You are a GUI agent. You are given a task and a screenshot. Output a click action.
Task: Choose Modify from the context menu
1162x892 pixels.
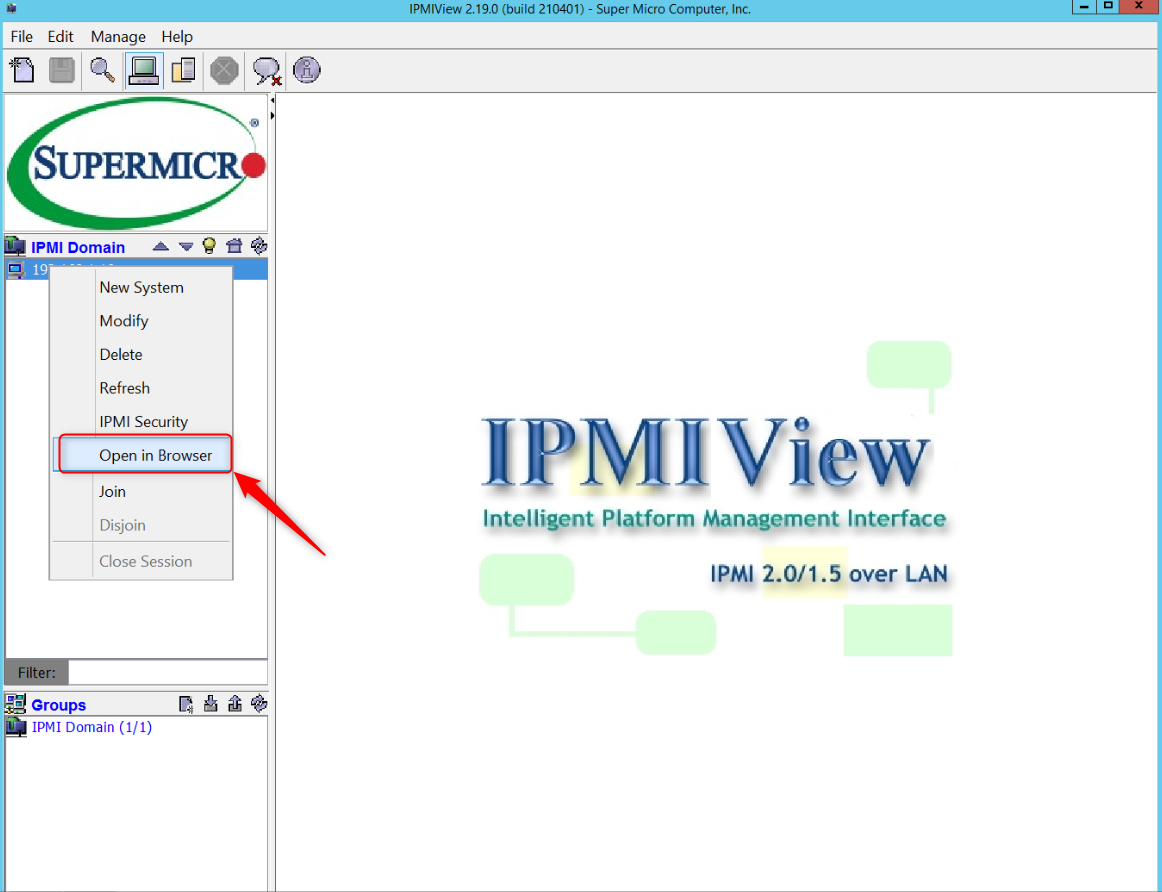[x=141, y=321]
